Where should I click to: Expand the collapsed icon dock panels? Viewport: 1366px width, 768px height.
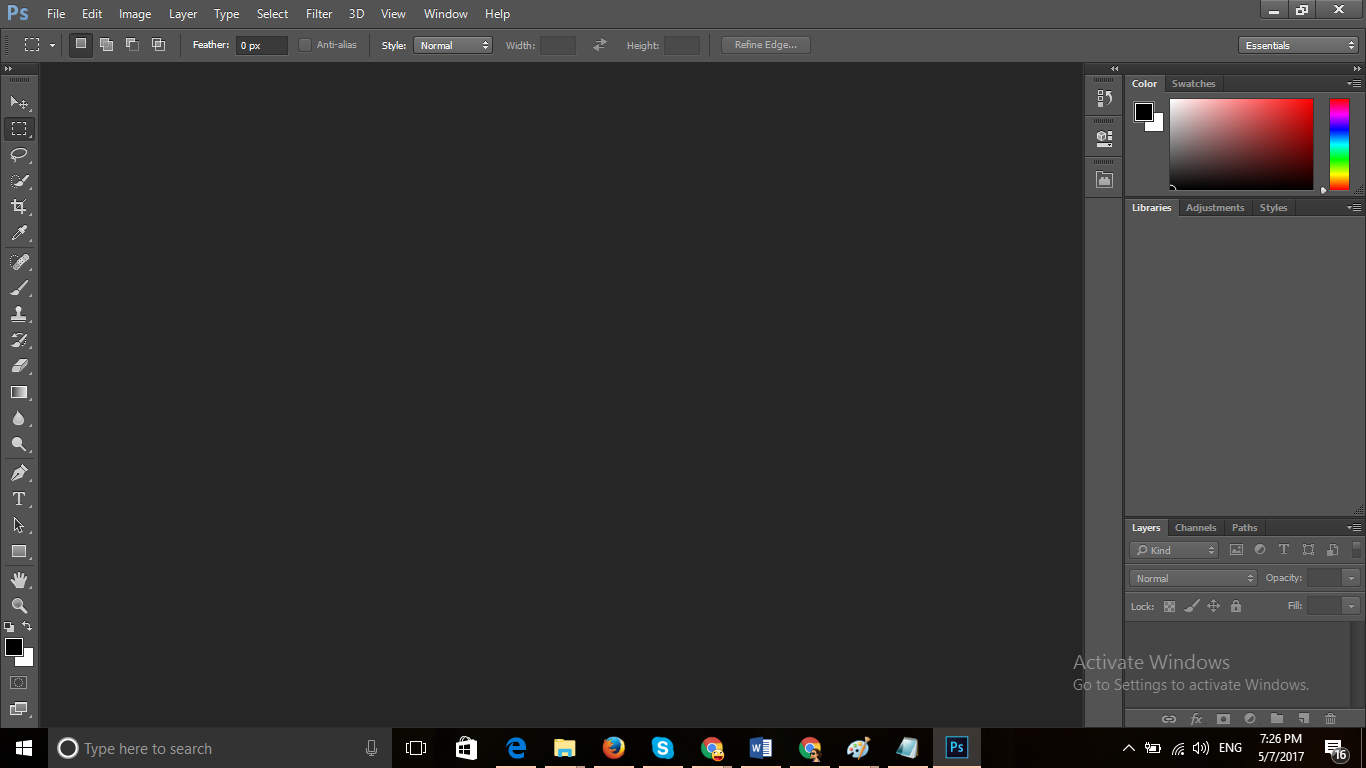coord(1114,69)
